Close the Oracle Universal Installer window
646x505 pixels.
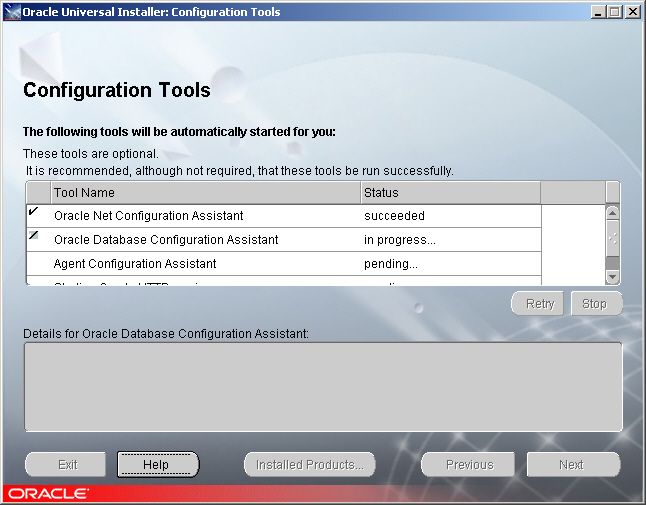[632, 12]
